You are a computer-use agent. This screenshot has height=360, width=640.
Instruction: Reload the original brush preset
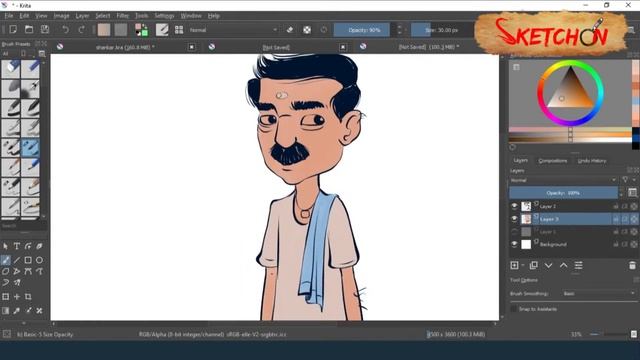coord(324,29)
